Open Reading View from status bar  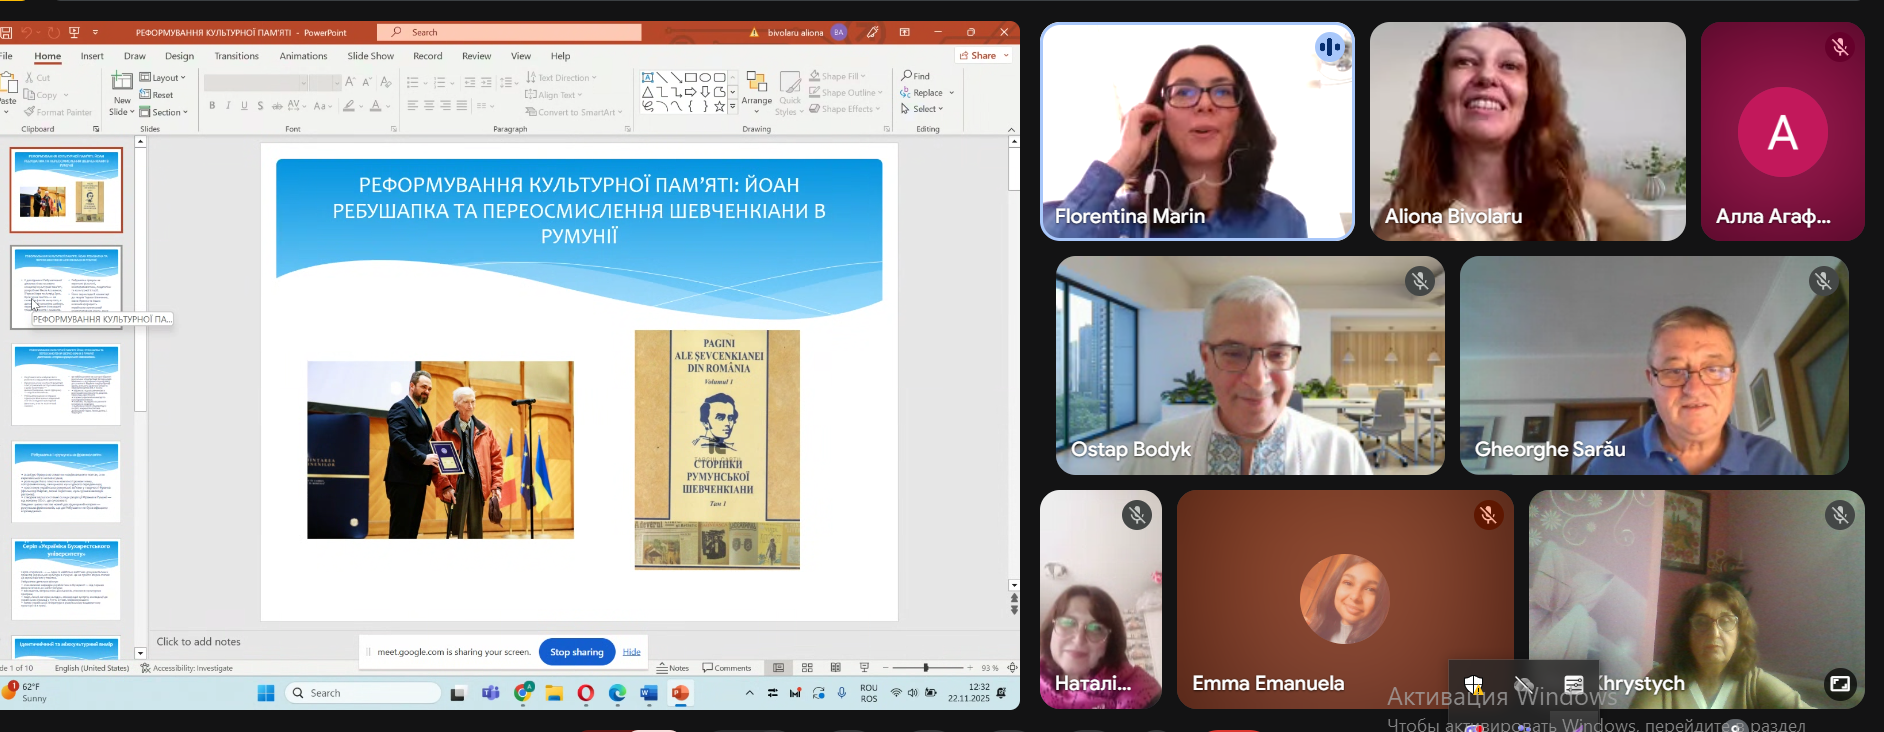coord(836,668)
